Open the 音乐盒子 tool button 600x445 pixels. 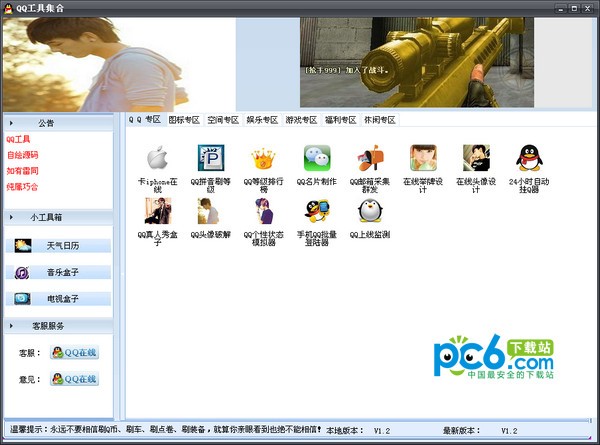pos(58,272)
